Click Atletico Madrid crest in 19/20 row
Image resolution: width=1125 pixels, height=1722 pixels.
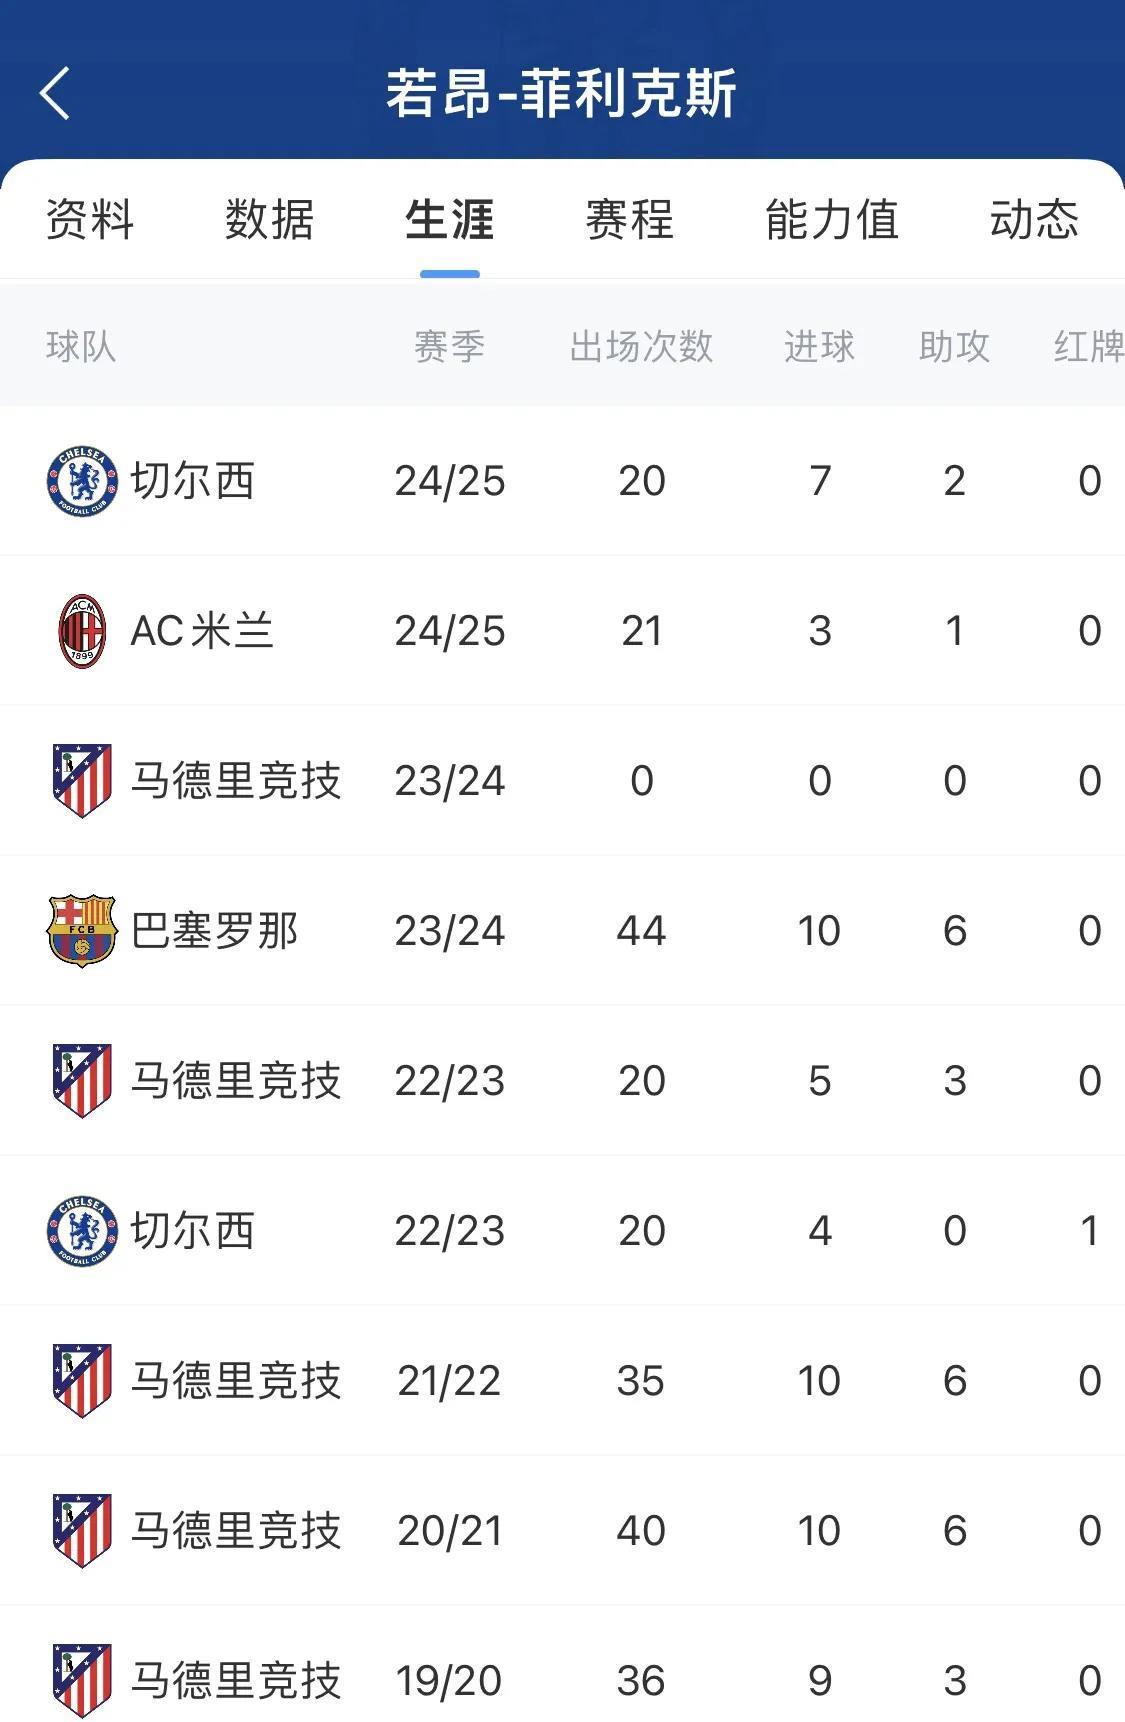tap(82, 1681)
